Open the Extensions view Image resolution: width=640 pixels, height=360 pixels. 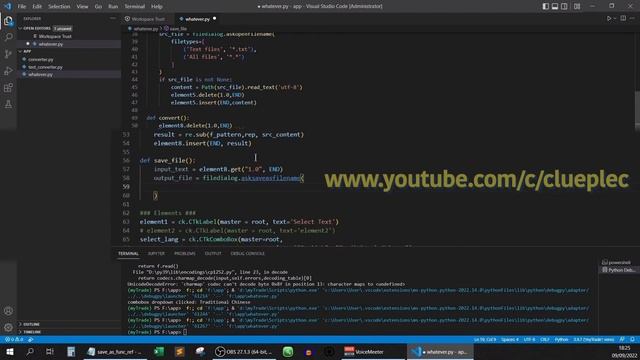8,87
